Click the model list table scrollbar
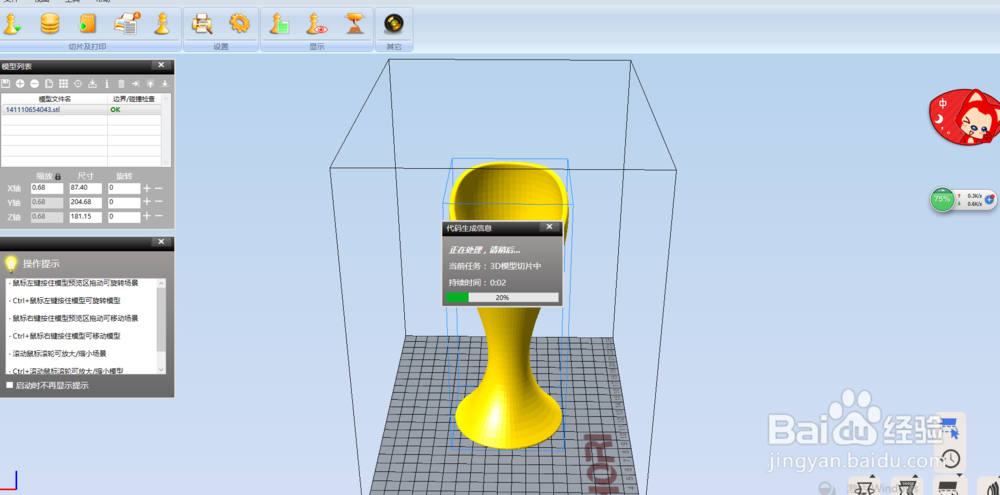This screenshot has width=1000, height=495. coord(166,130)
